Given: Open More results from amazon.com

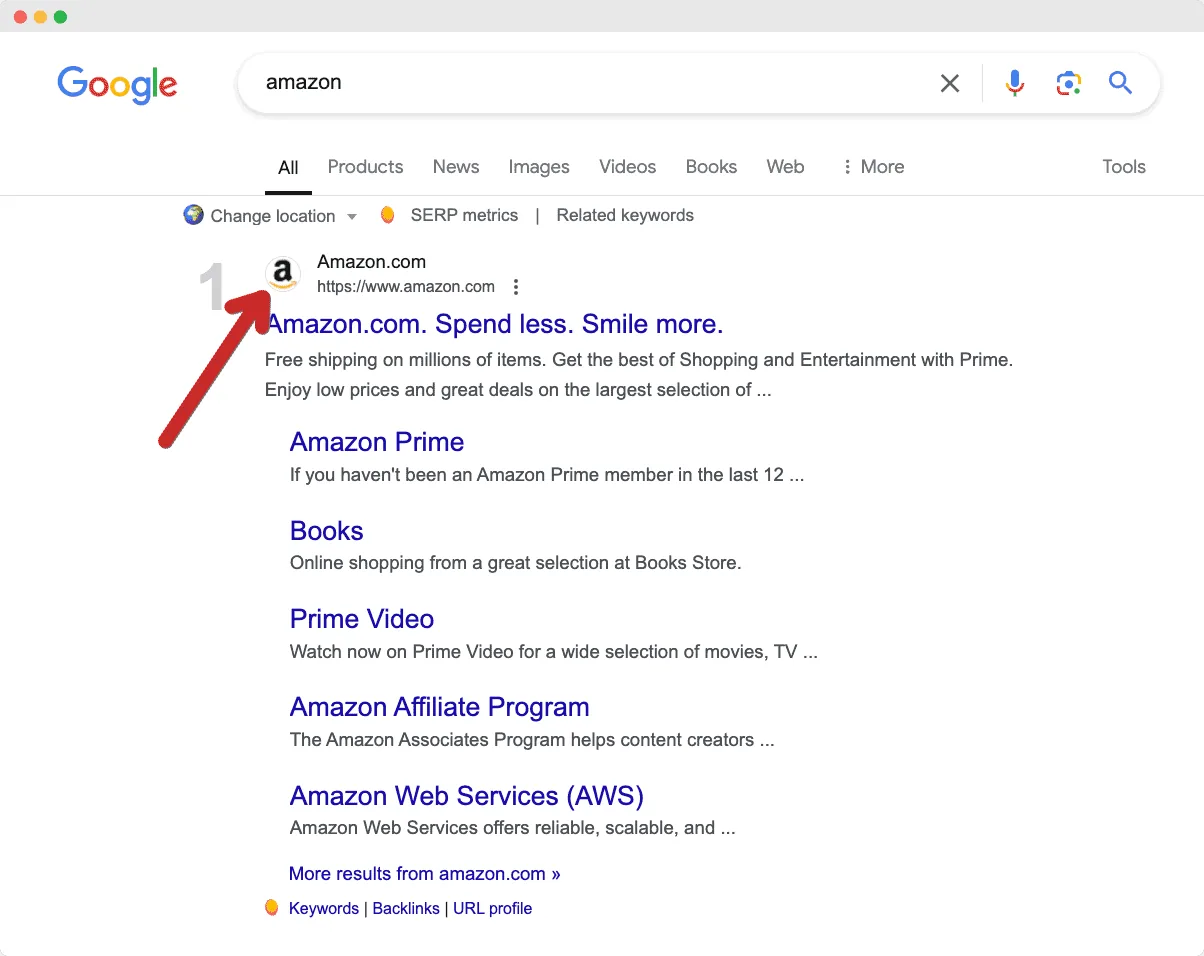Looking at the screenshot, I should pyautogui.click(x=424, y=873).
